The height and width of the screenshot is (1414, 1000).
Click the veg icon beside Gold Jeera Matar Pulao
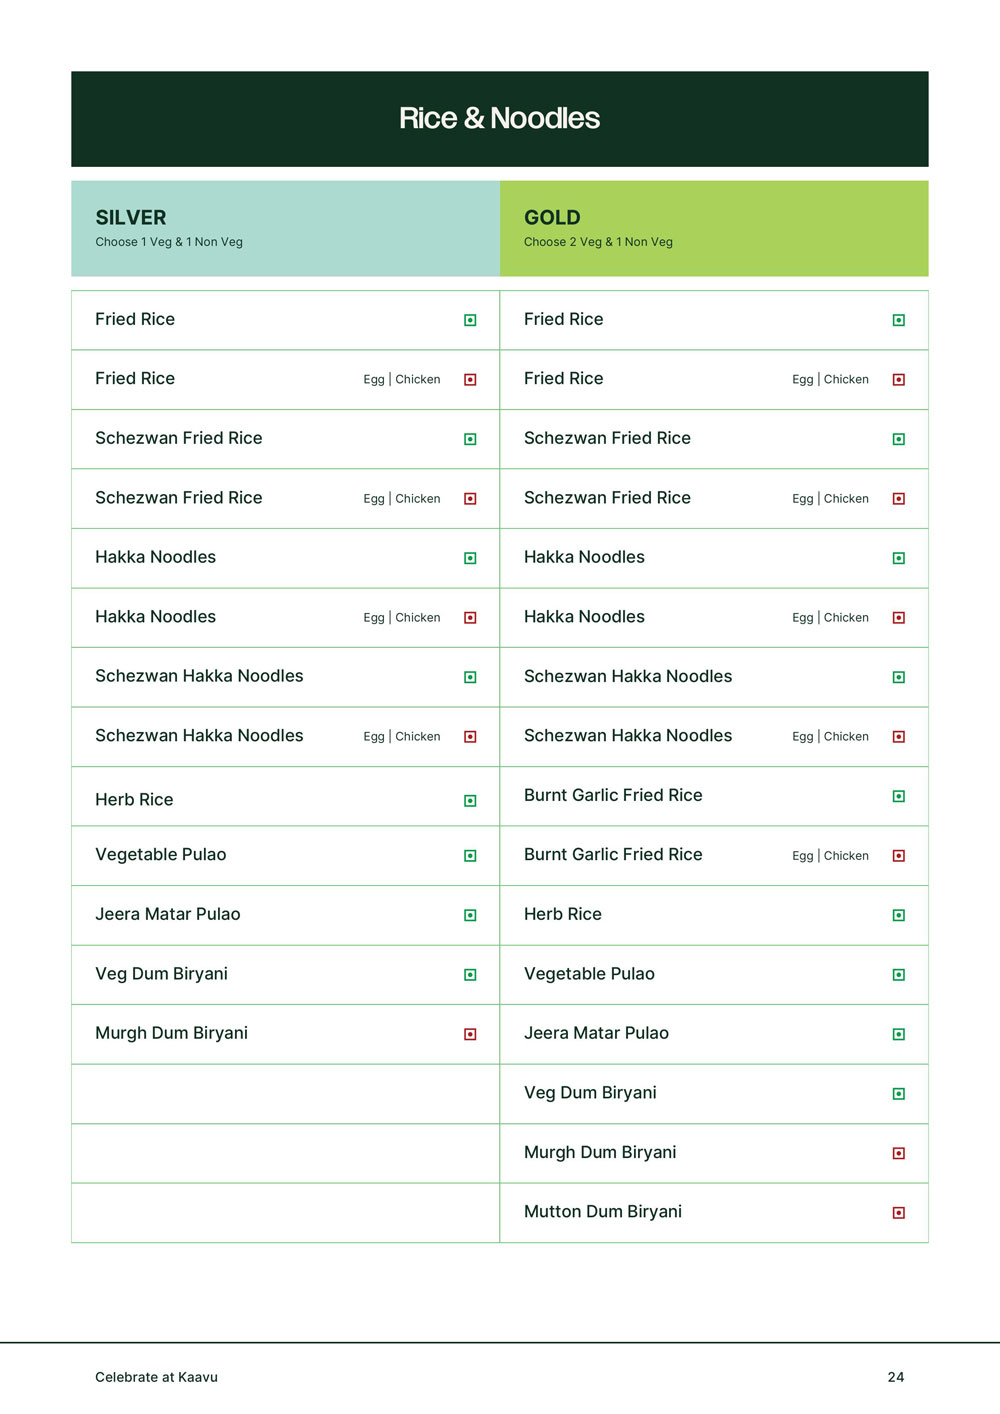(x=898, y=1035)
